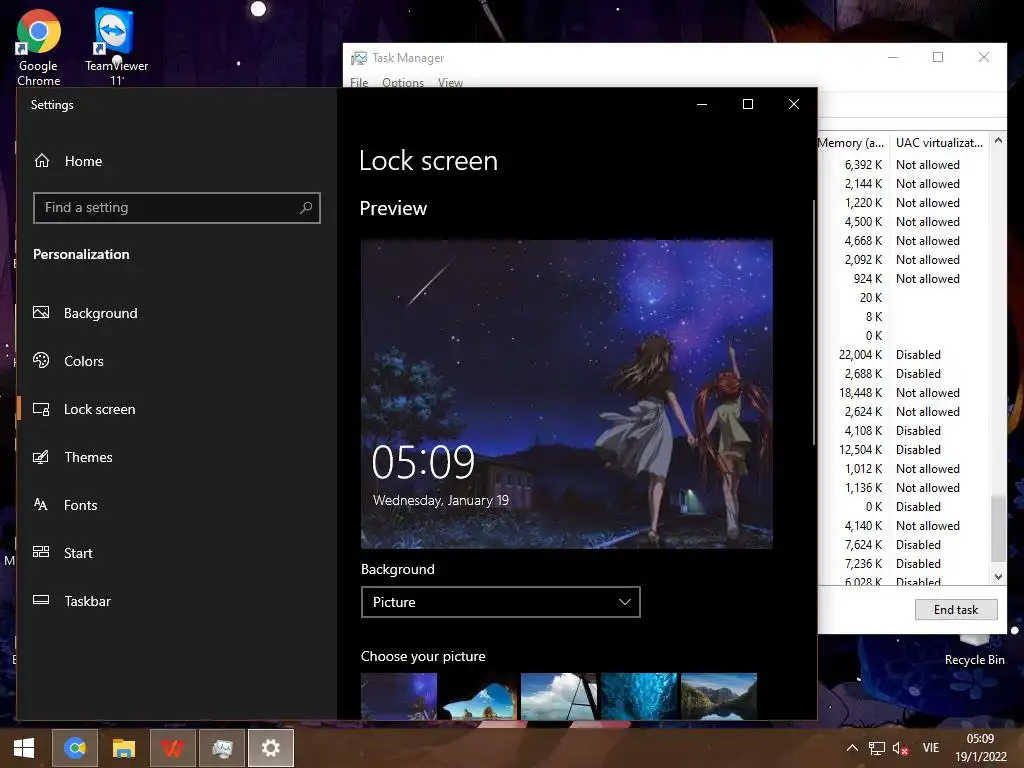Select the beach cave picture thumbnail
This screenshot has height=768, width=1024.
point(479,696)
